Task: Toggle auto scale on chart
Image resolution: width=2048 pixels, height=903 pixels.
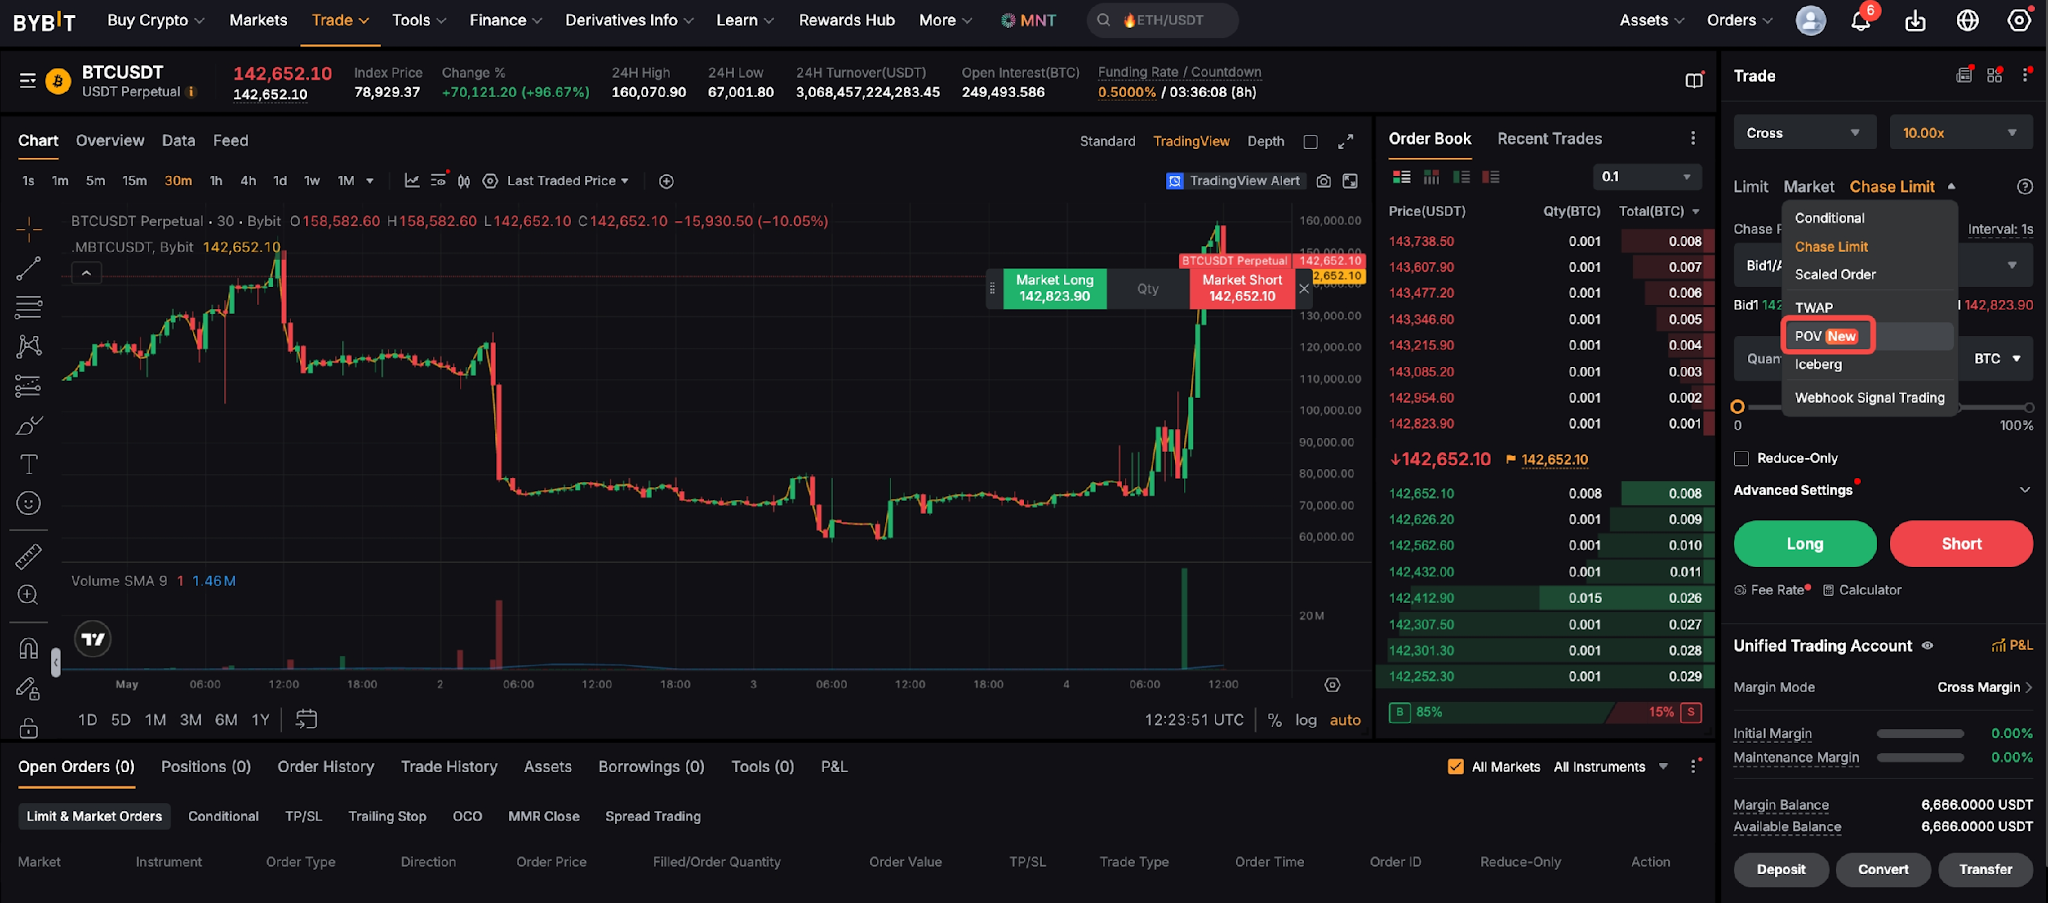Action: click(1345, 720)
